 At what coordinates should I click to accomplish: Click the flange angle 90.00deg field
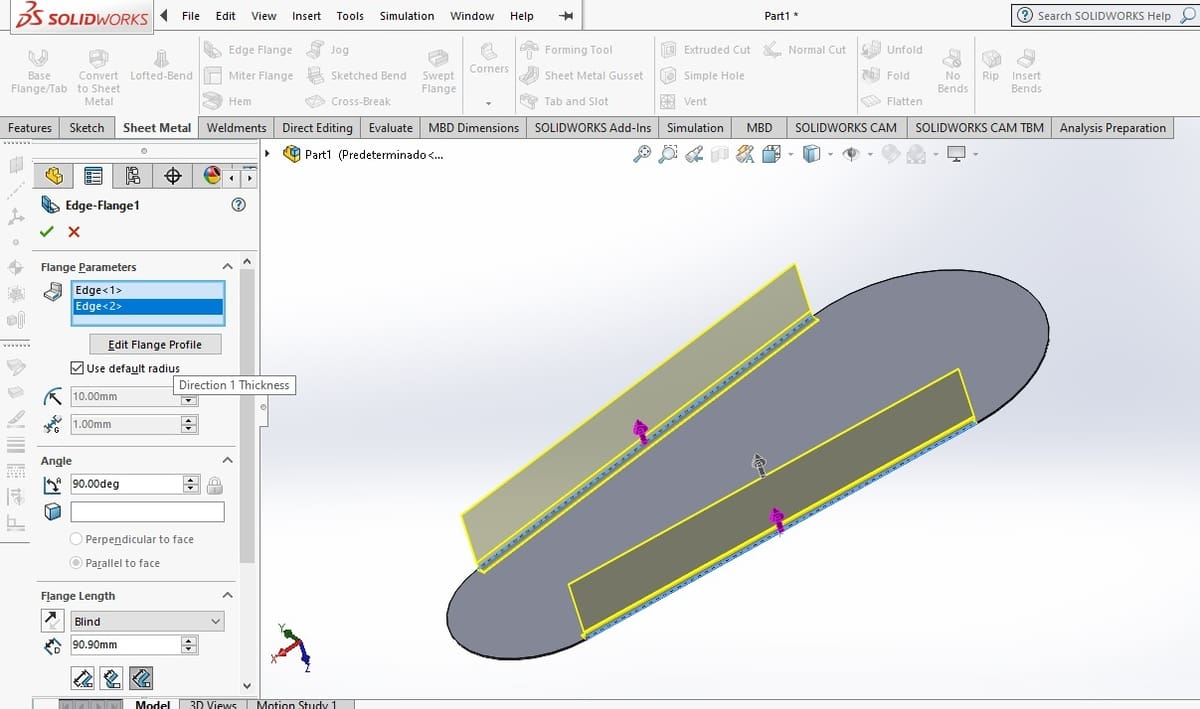point(125,484)
